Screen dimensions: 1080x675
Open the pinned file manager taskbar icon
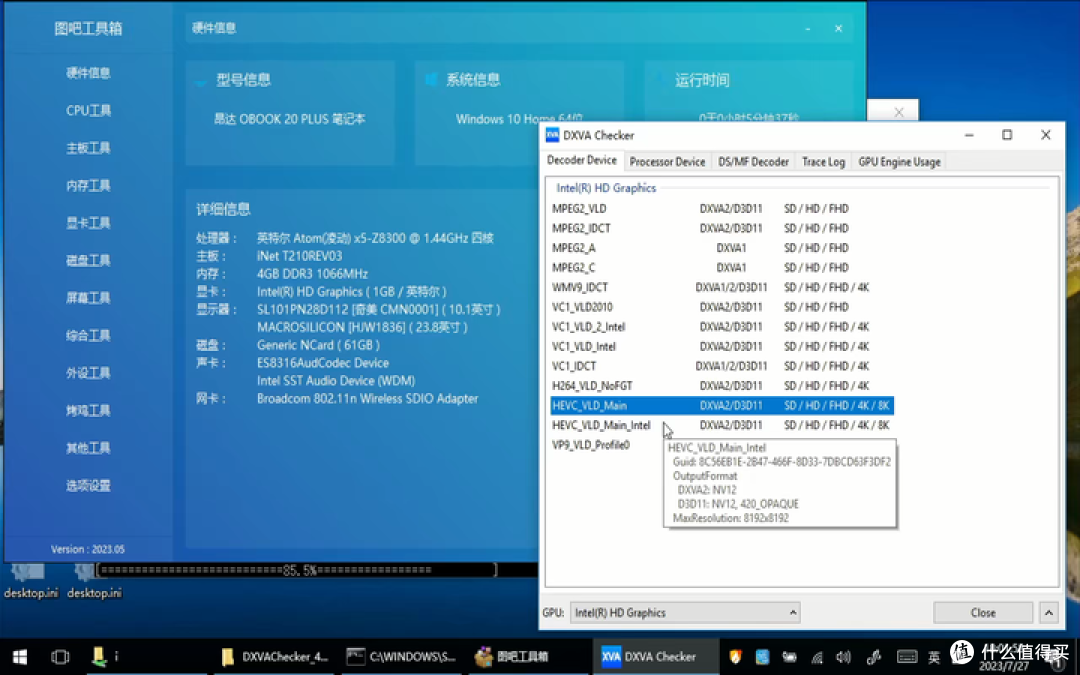[x=99, y=656]
